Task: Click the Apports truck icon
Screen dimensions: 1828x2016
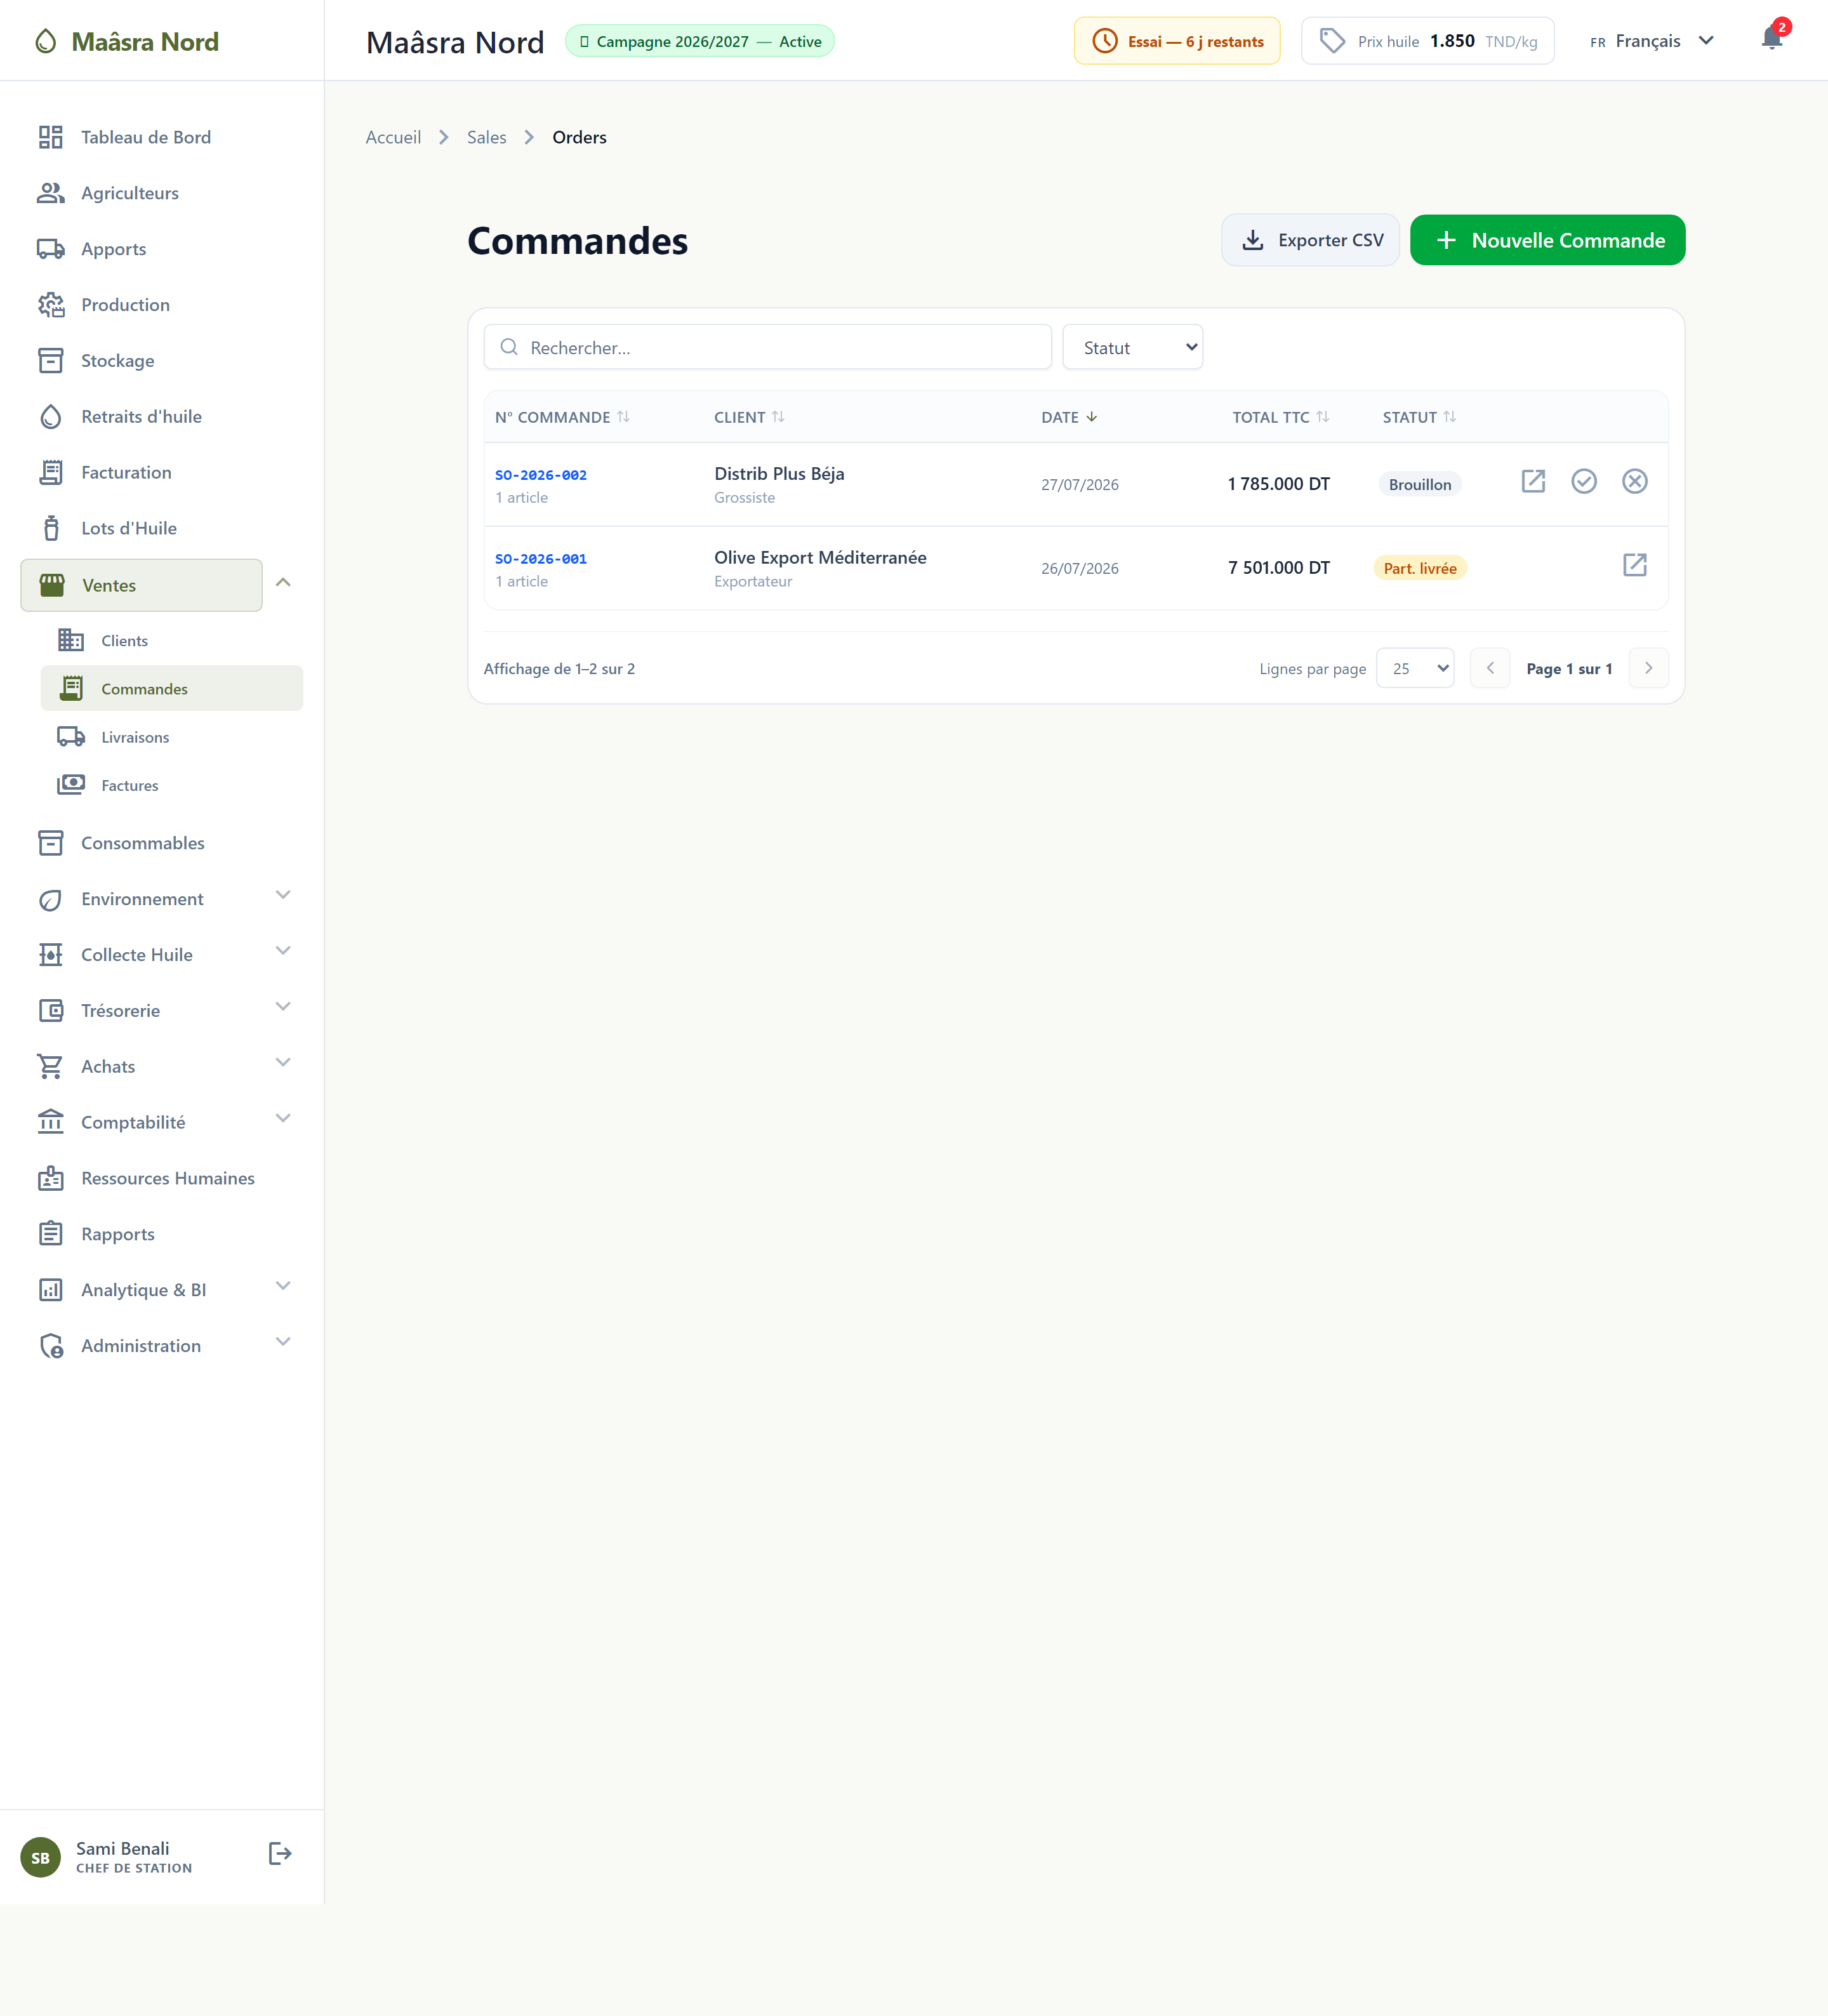Action: tap(51, 249)
